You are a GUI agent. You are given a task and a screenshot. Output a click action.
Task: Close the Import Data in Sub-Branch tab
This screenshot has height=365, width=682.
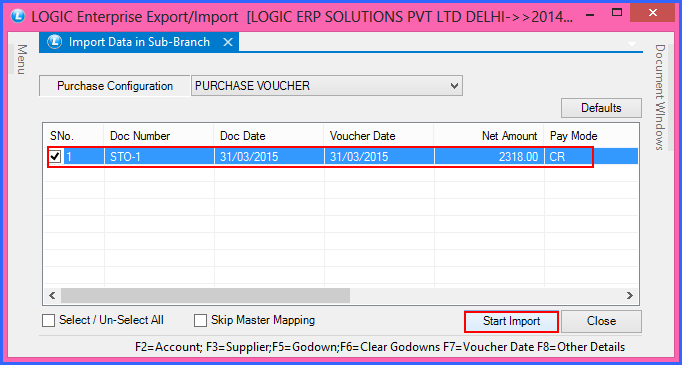(x=228, y=42)
